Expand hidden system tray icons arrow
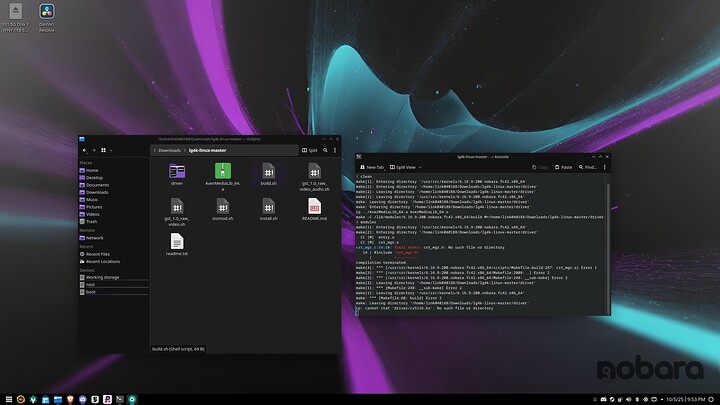720x405 pixels. [x=662, y=399]
